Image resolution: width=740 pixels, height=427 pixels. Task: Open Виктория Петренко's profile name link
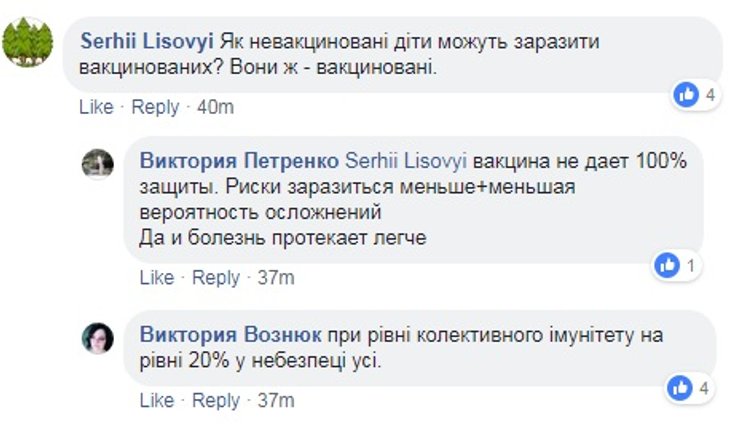238,160
